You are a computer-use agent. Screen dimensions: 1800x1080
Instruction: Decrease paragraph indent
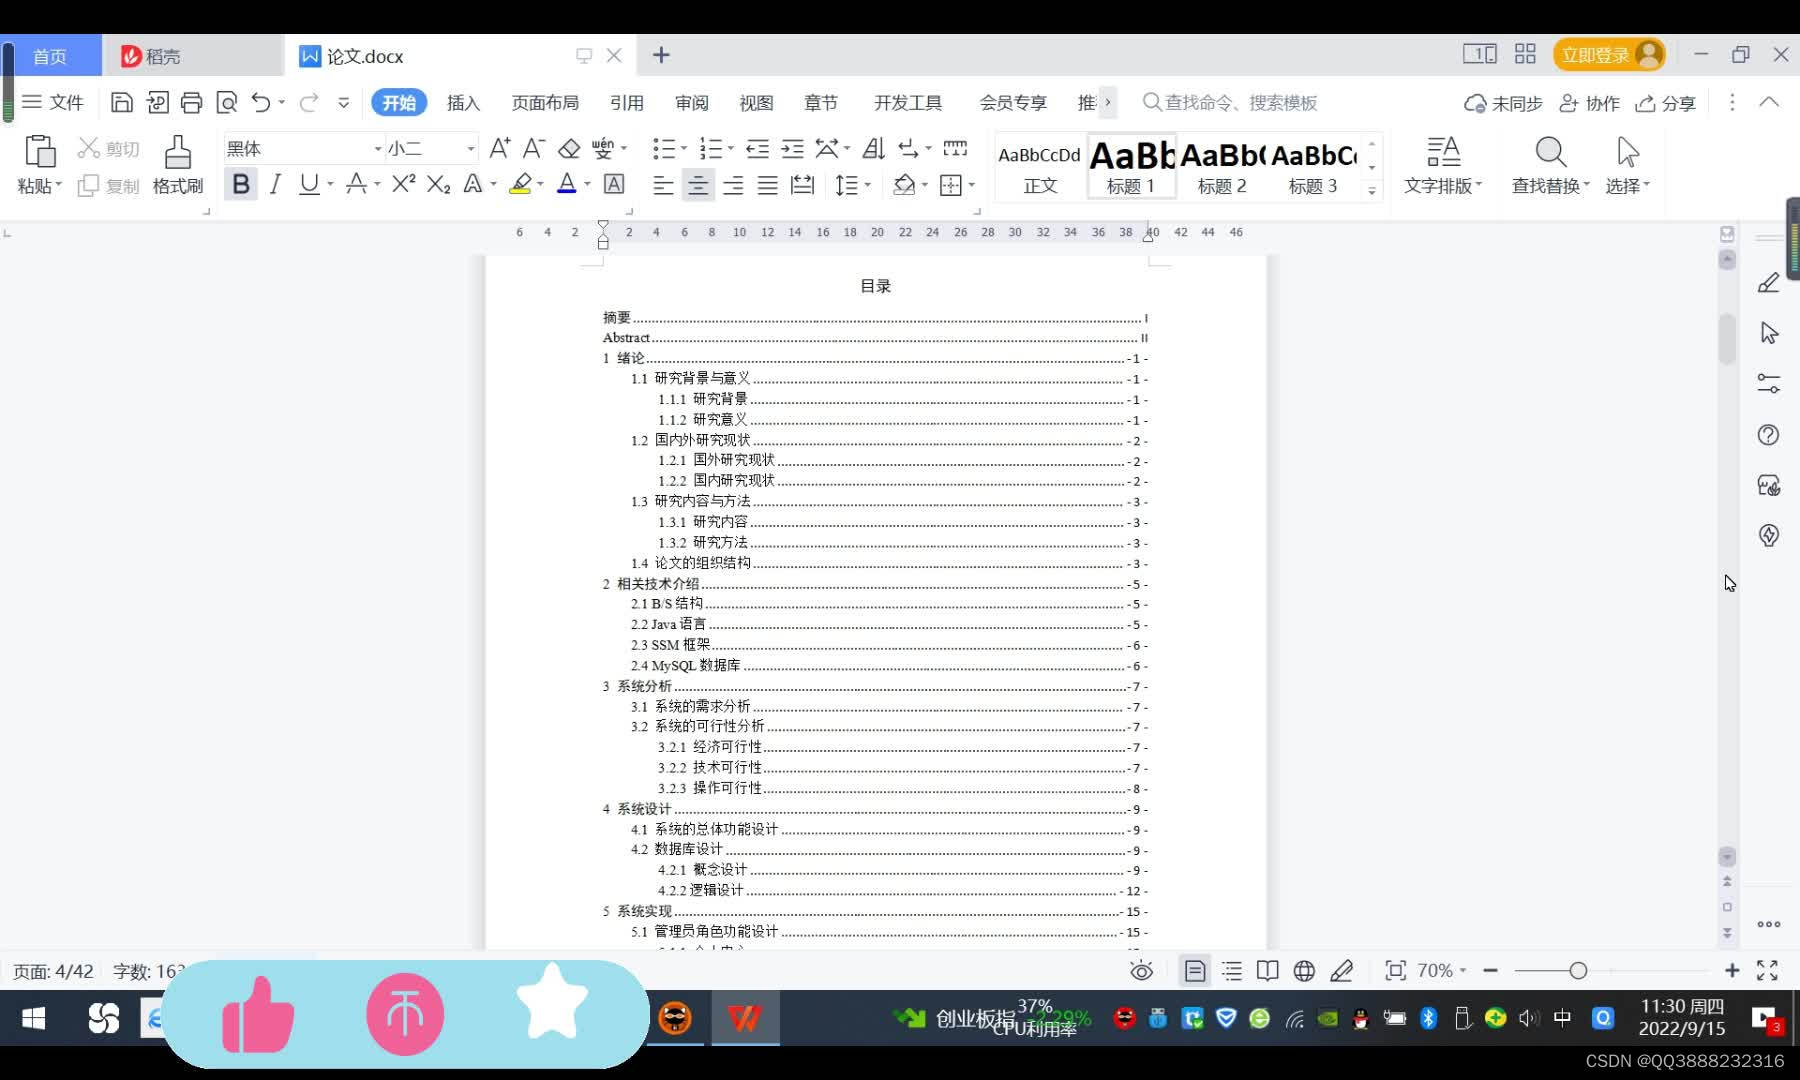pos(758,149)
